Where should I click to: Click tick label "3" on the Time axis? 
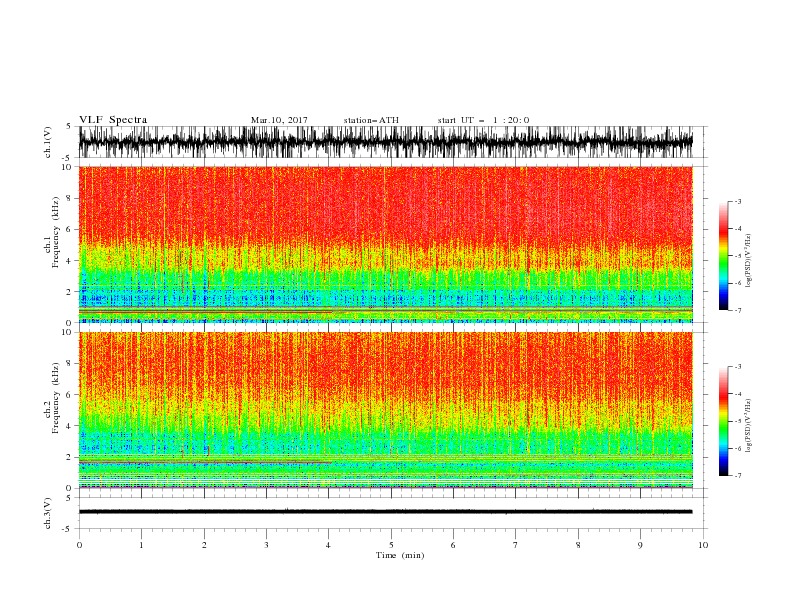click(x=266, y=545)
